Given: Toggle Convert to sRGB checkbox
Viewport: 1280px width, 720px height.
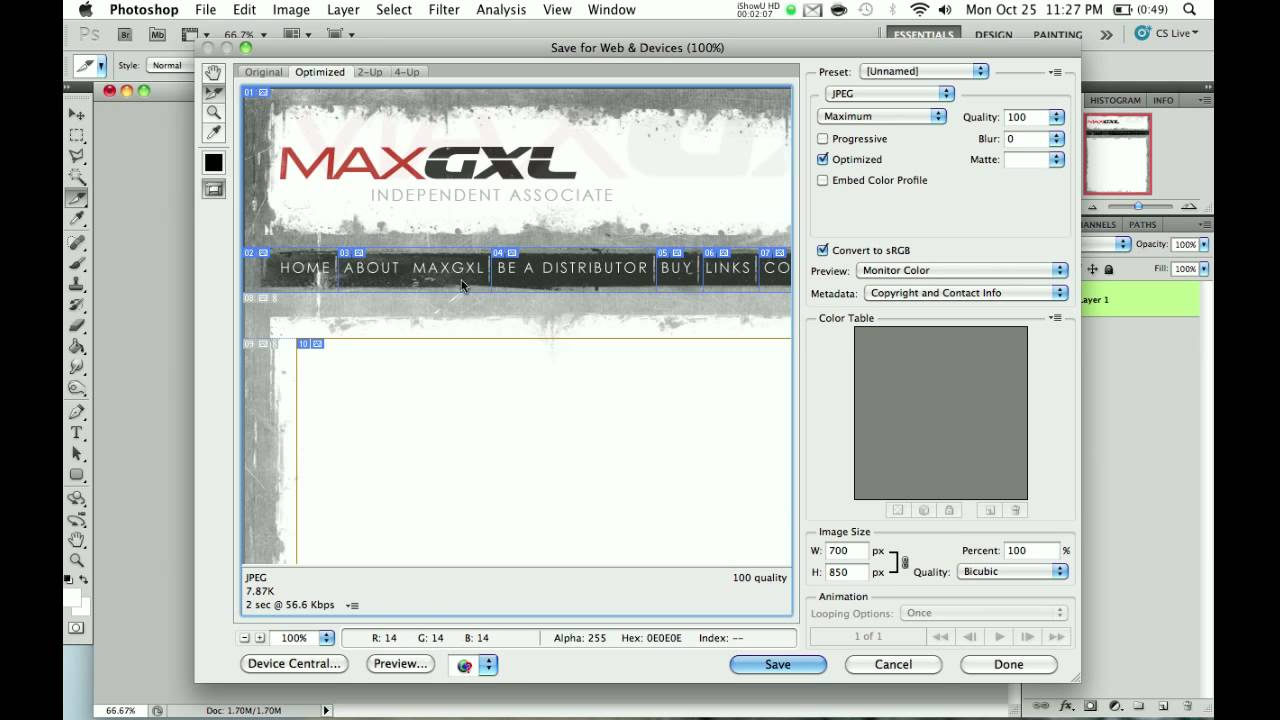Looking at the screenshot, I should tap(823, 250).
